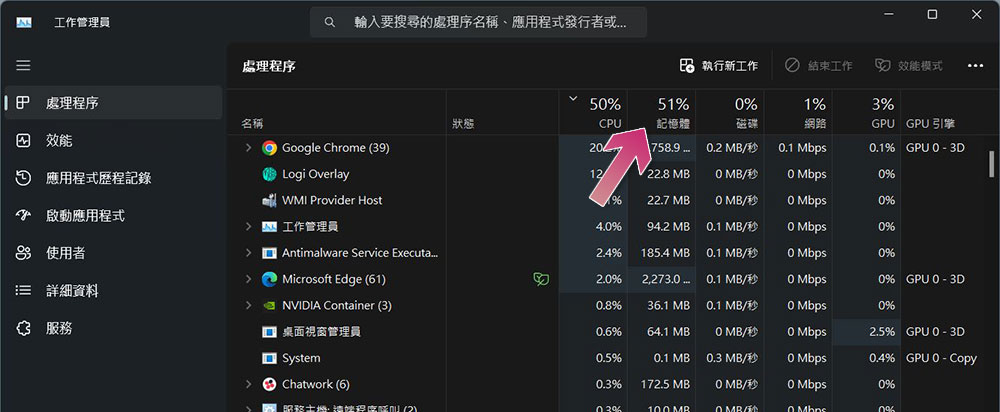Click the 185.4 MB memory value
Image resolution: width=1000 pixels, height=412 pixels.
coord(665,253)
